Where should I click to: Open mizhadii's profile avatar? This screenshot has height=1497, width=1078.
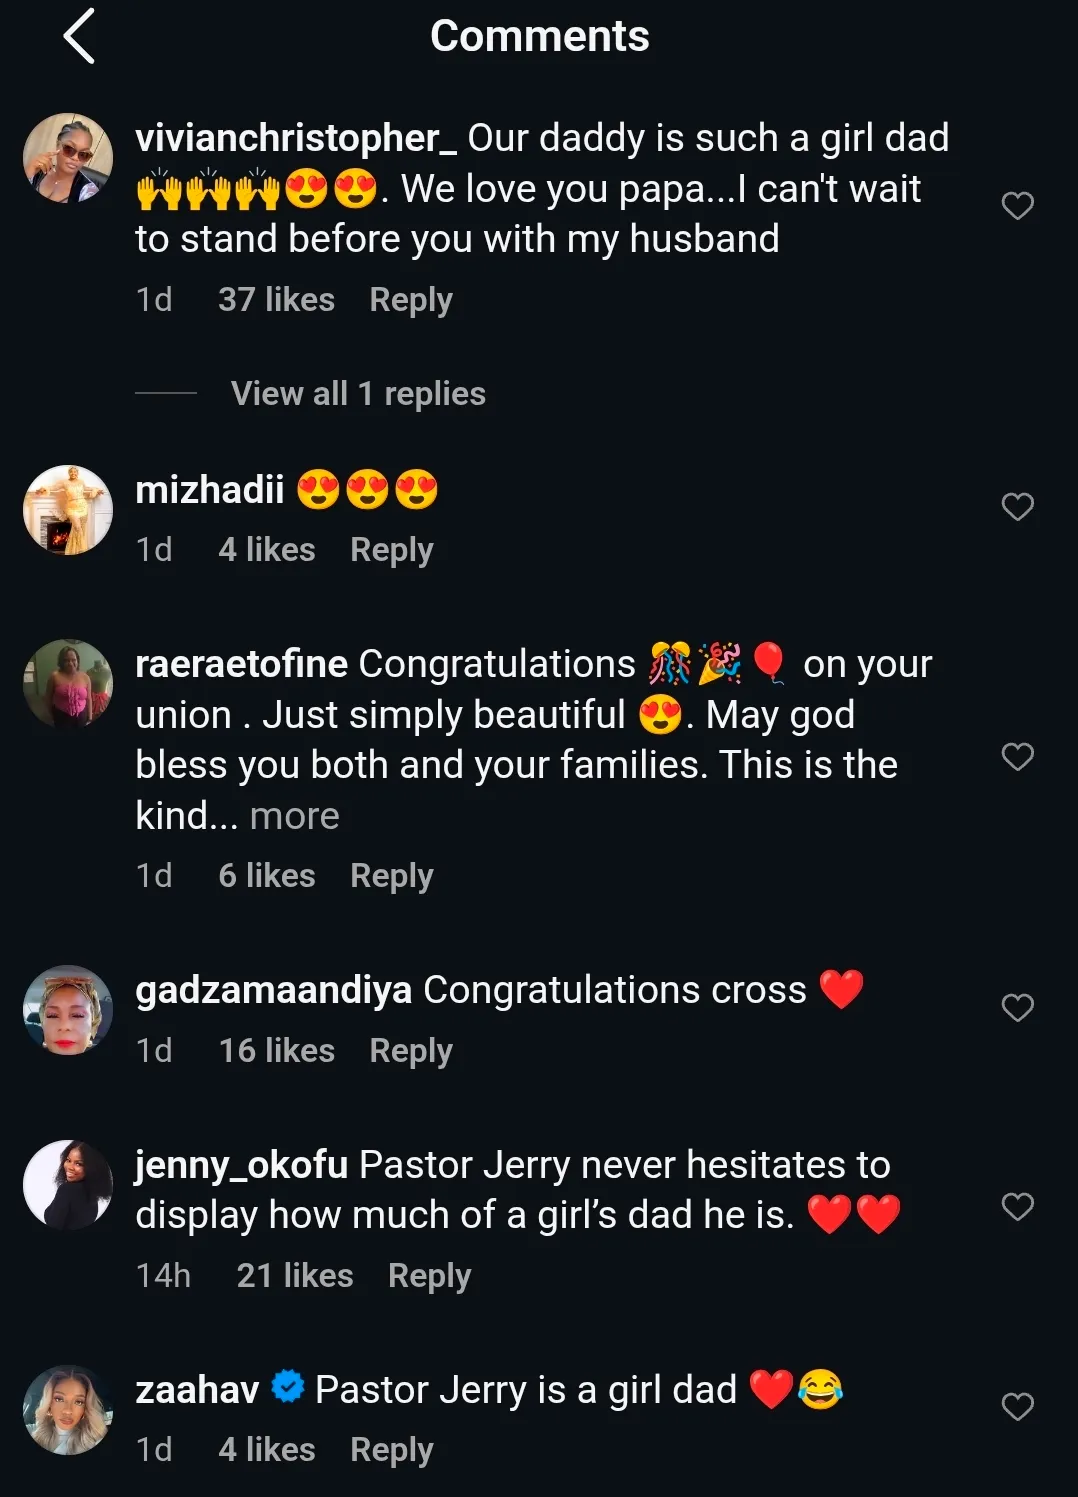click(x=68, y=510)
